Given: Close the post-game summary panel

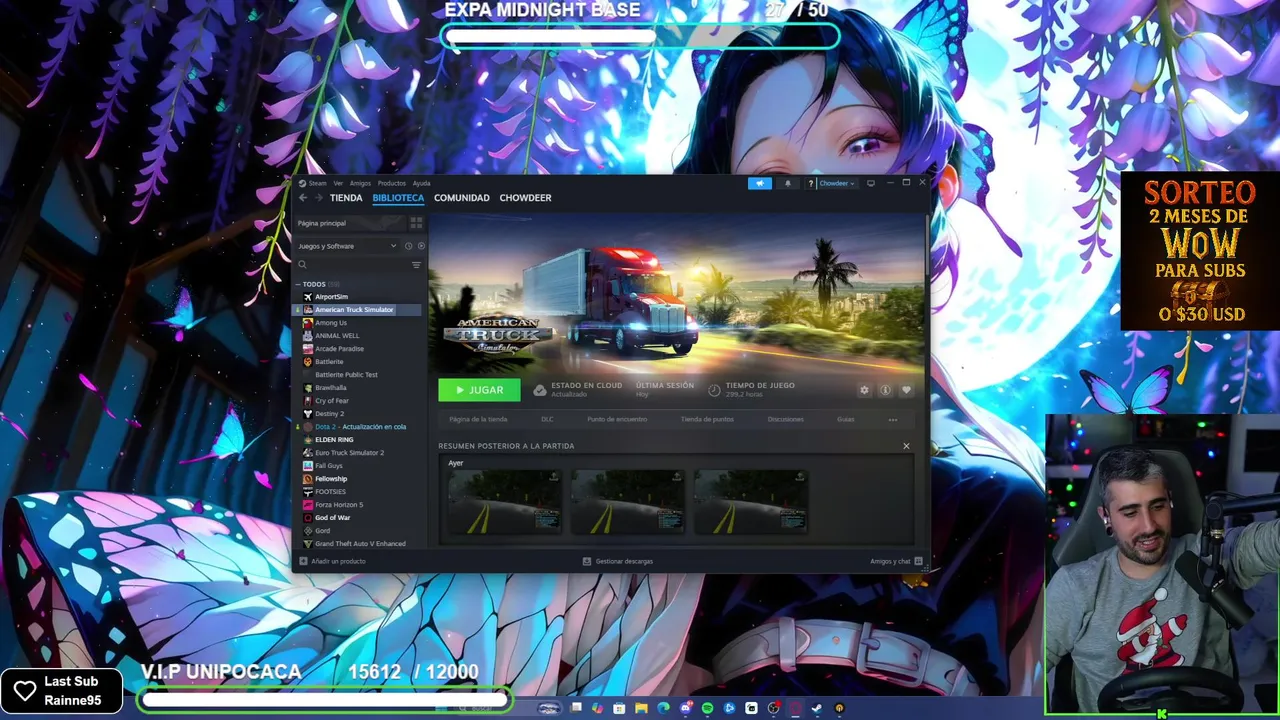Looking at the screenshot, I should coord(906,446).
